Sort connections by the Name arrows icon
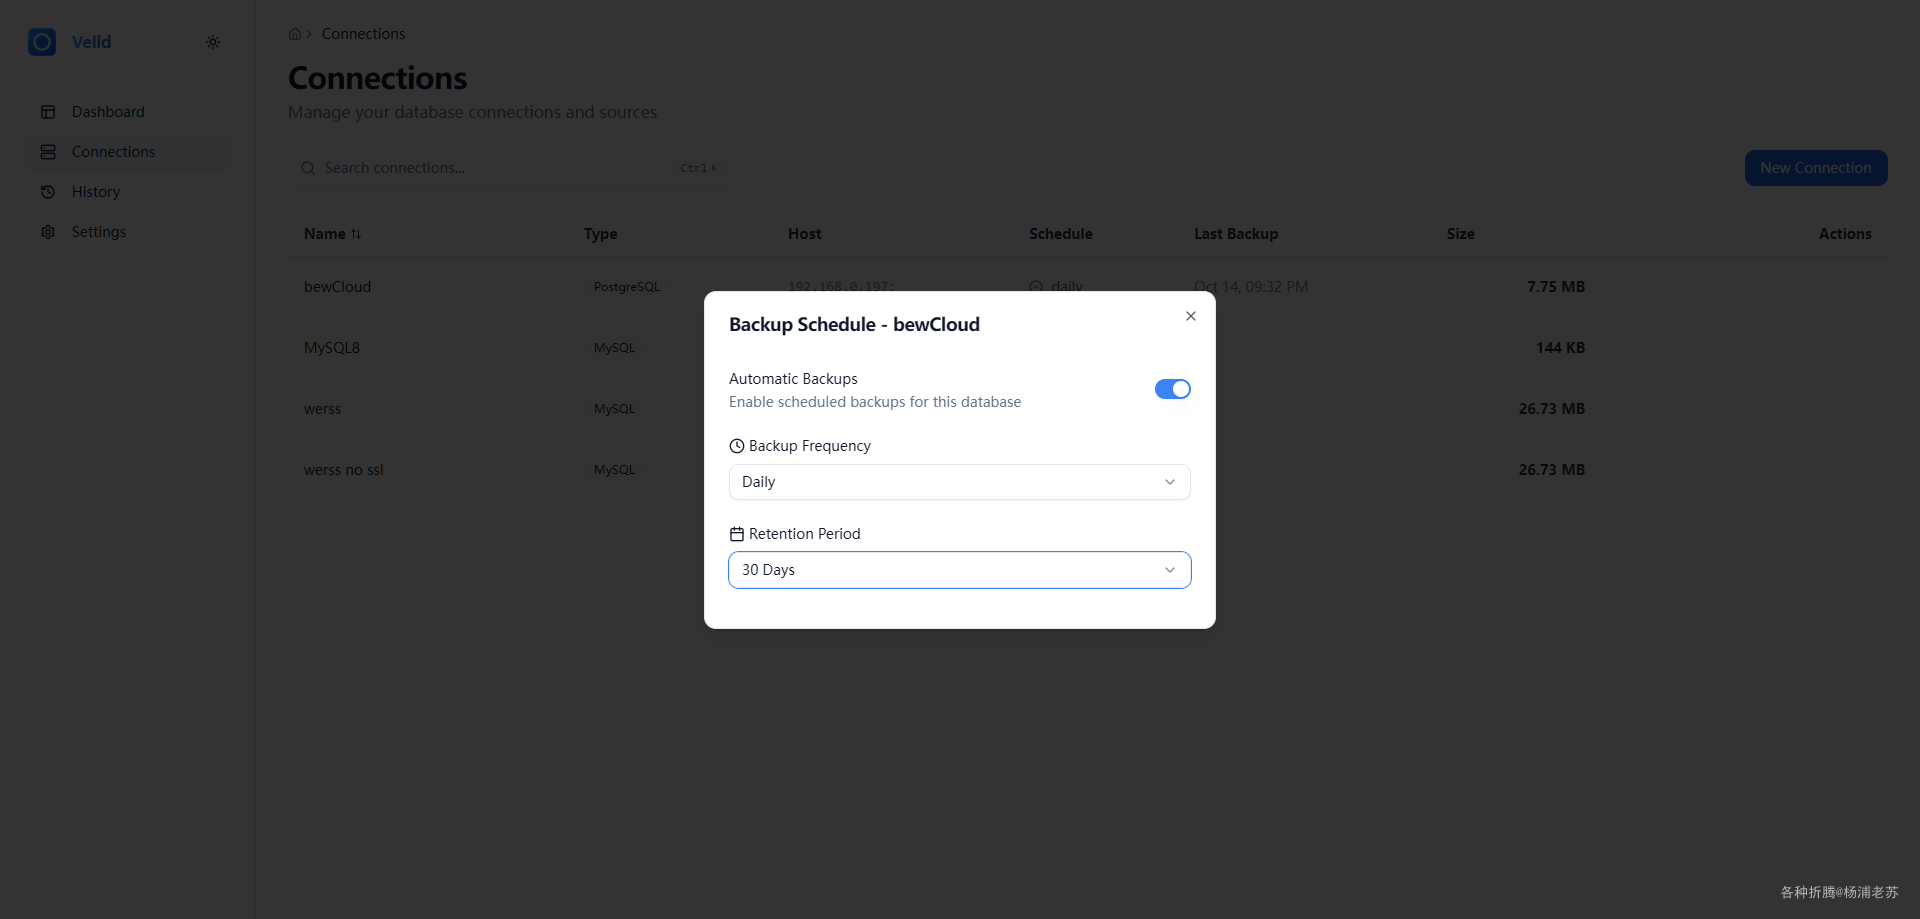This screenshot has width=1920, height=919. click(x=356, y=234)
